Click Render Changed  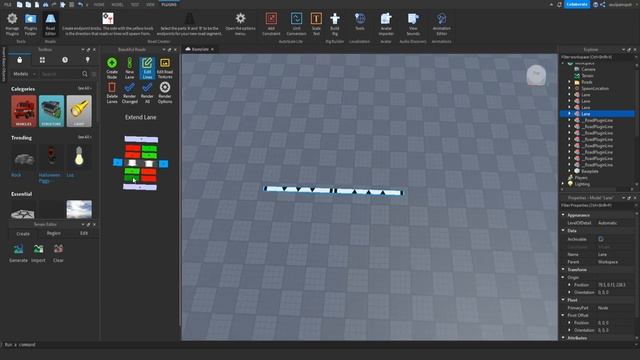(x=129, y=93)
